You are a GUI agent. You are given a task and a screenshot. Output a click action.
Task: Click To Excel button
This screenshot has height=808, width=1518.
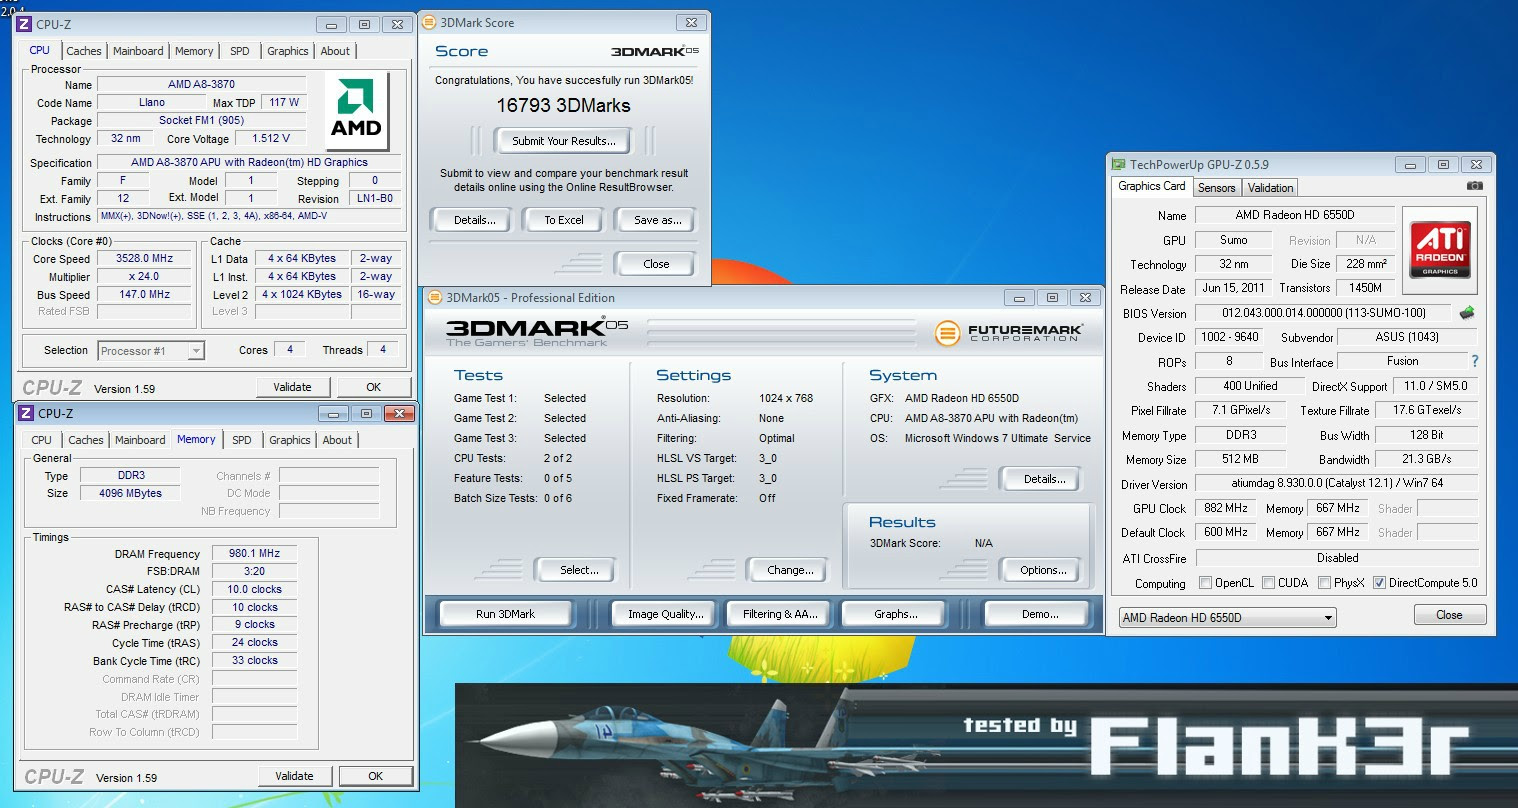[564, 220]
